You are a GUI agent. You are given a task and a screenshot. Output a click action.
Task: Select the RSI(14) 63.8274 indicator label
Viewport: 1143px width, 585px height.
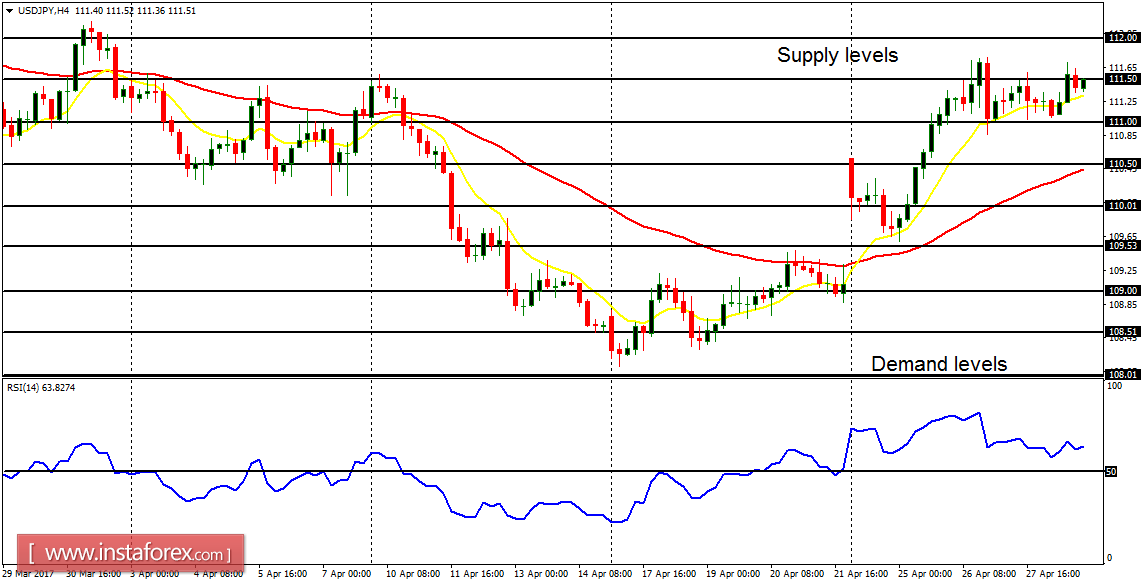(x=41, y=388)
